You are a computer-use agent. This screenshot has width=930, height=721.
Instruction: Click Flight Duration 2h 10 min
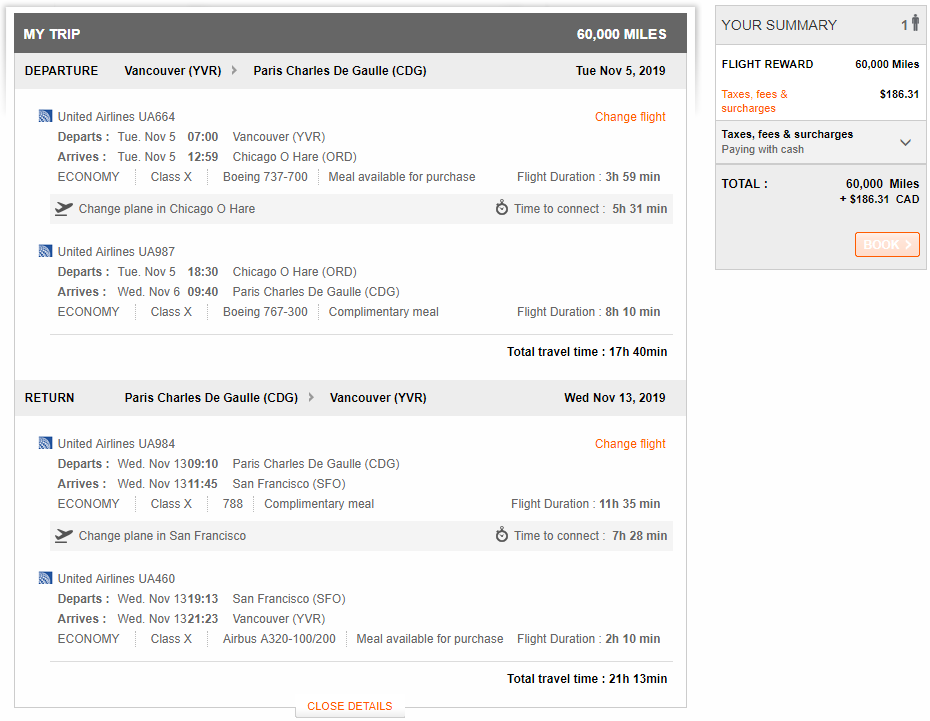(588, 639)
